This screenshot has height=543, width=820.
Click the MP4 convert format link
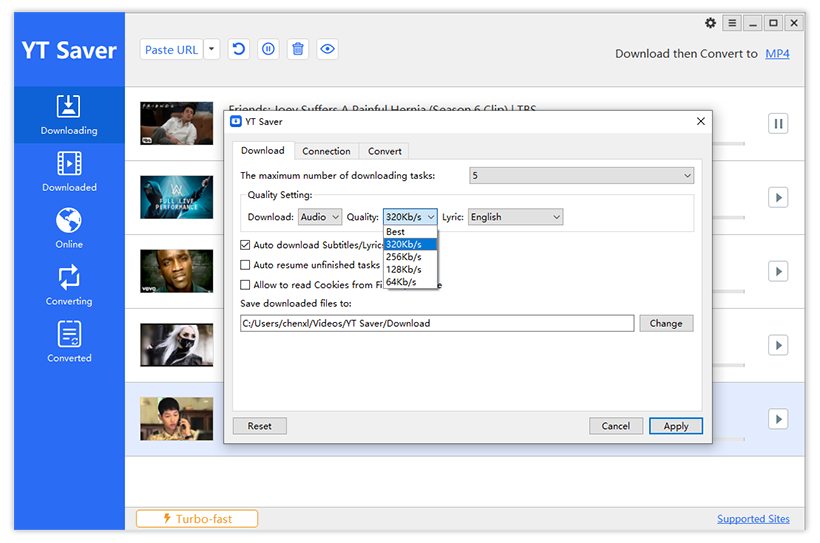777,53
